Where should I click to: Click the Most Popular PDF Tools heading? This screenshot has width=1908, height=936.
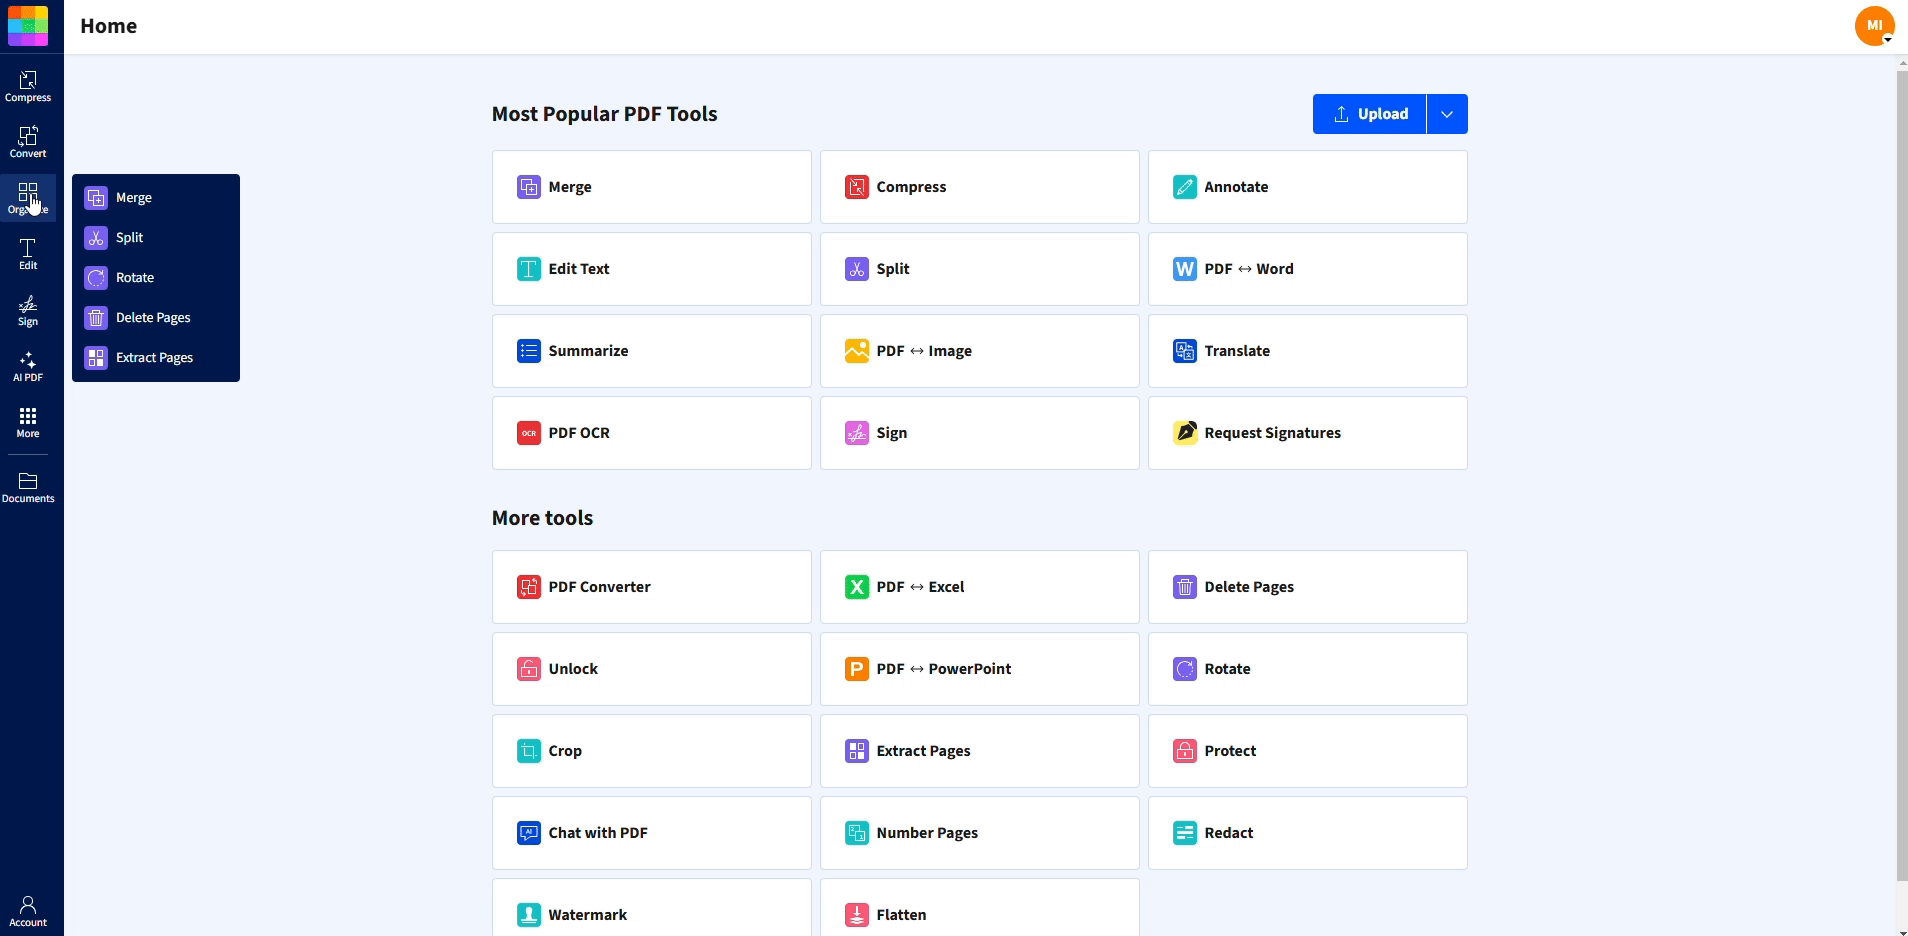click(605, 114)
